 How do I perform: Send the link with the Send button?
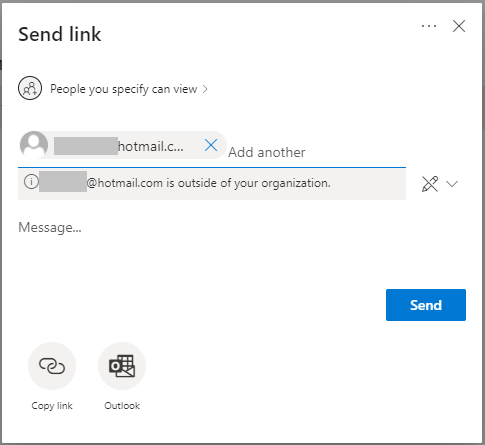tap(426, 305)
